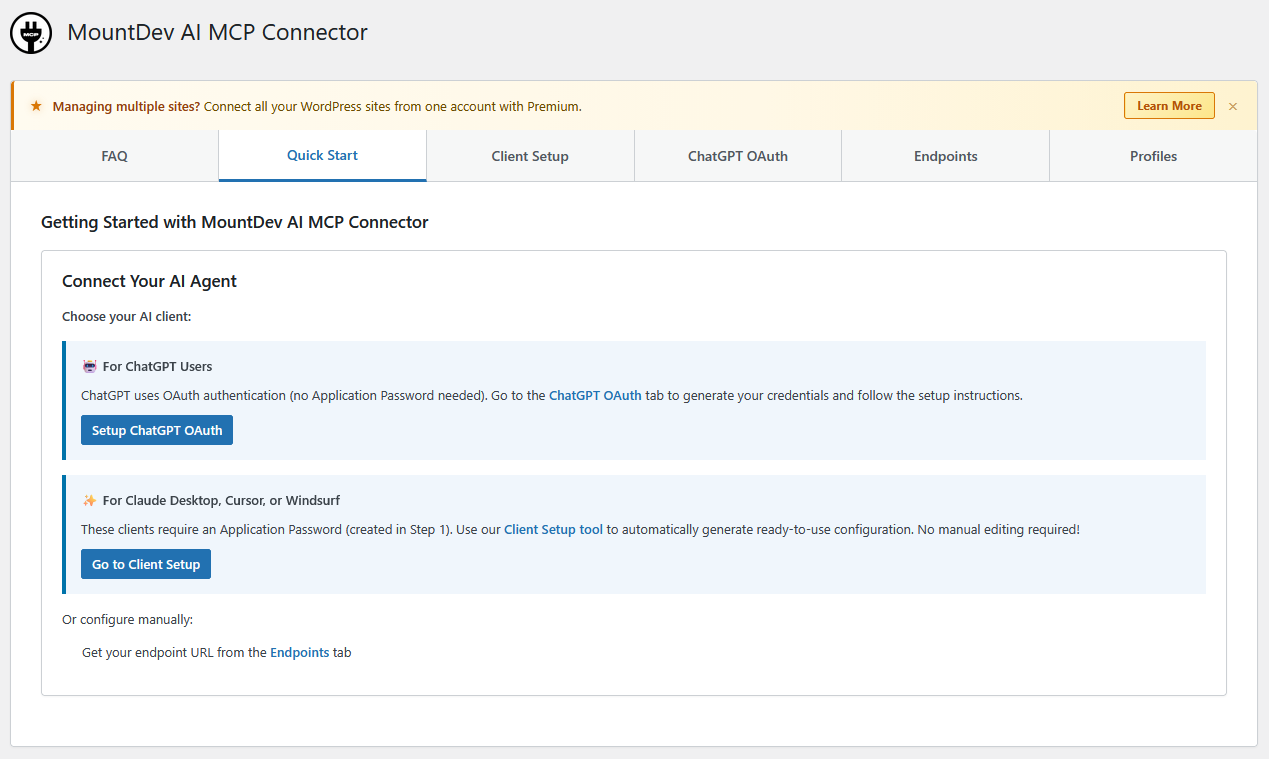Click the Getting Started heading

tap(234, 222)
